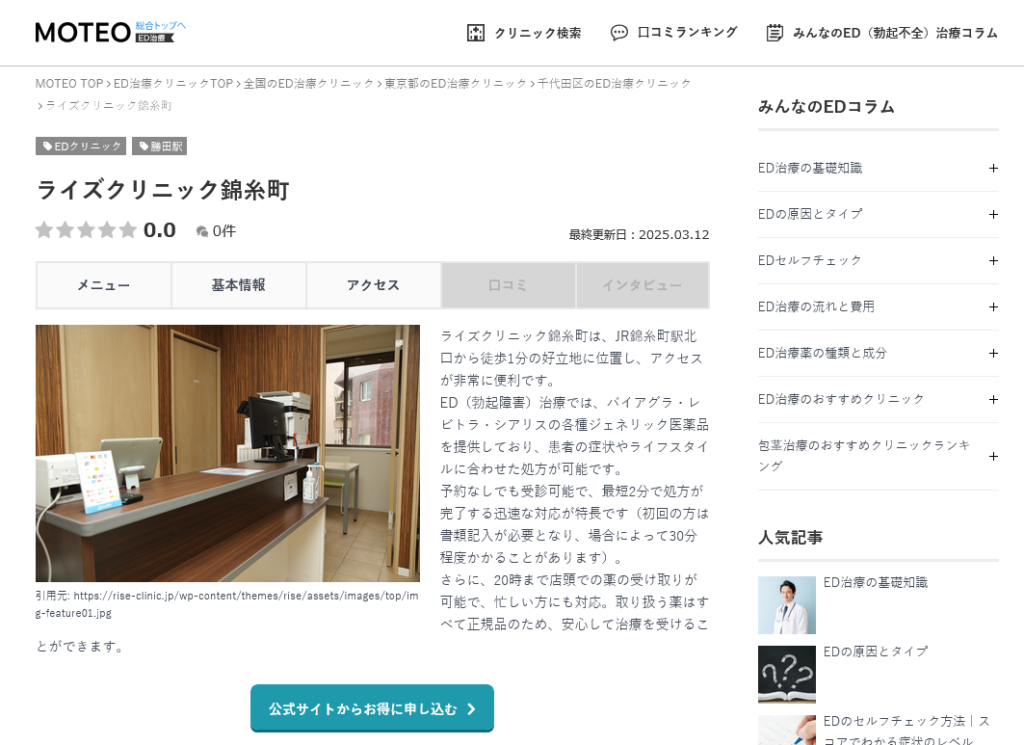Open the クリニック検索 menu item

[537, 33]
